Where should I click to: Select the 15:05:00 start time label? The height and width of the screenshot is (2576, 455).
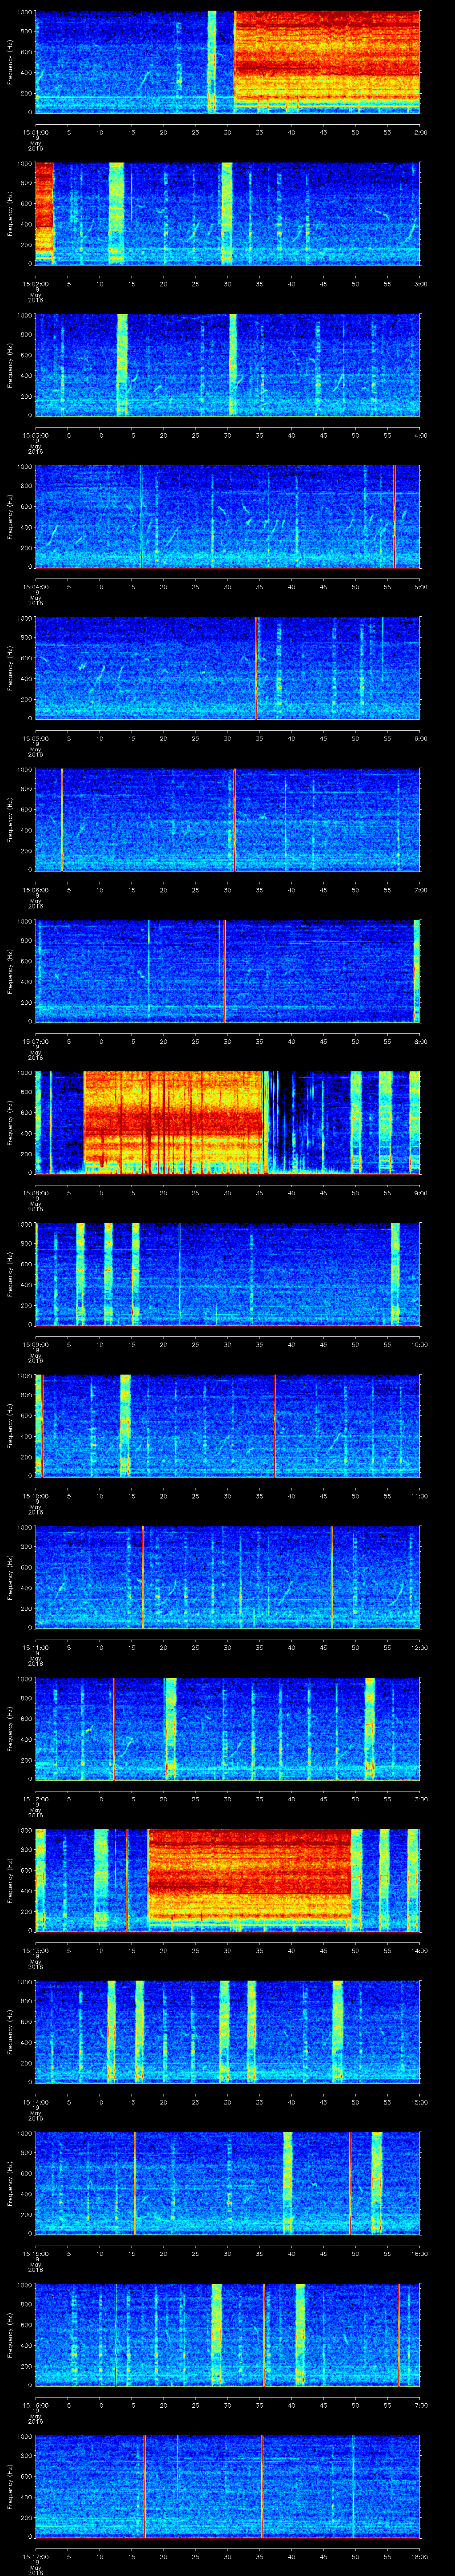(36, 738)
